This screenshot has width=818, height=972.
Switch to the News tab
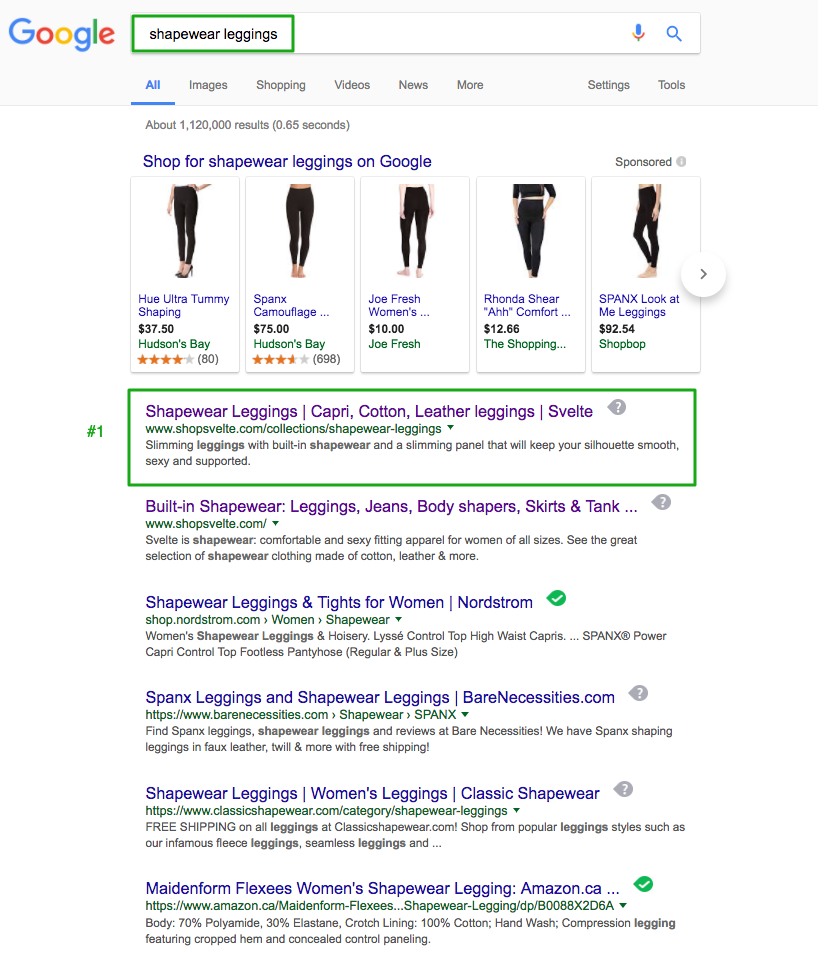[413, 85]
